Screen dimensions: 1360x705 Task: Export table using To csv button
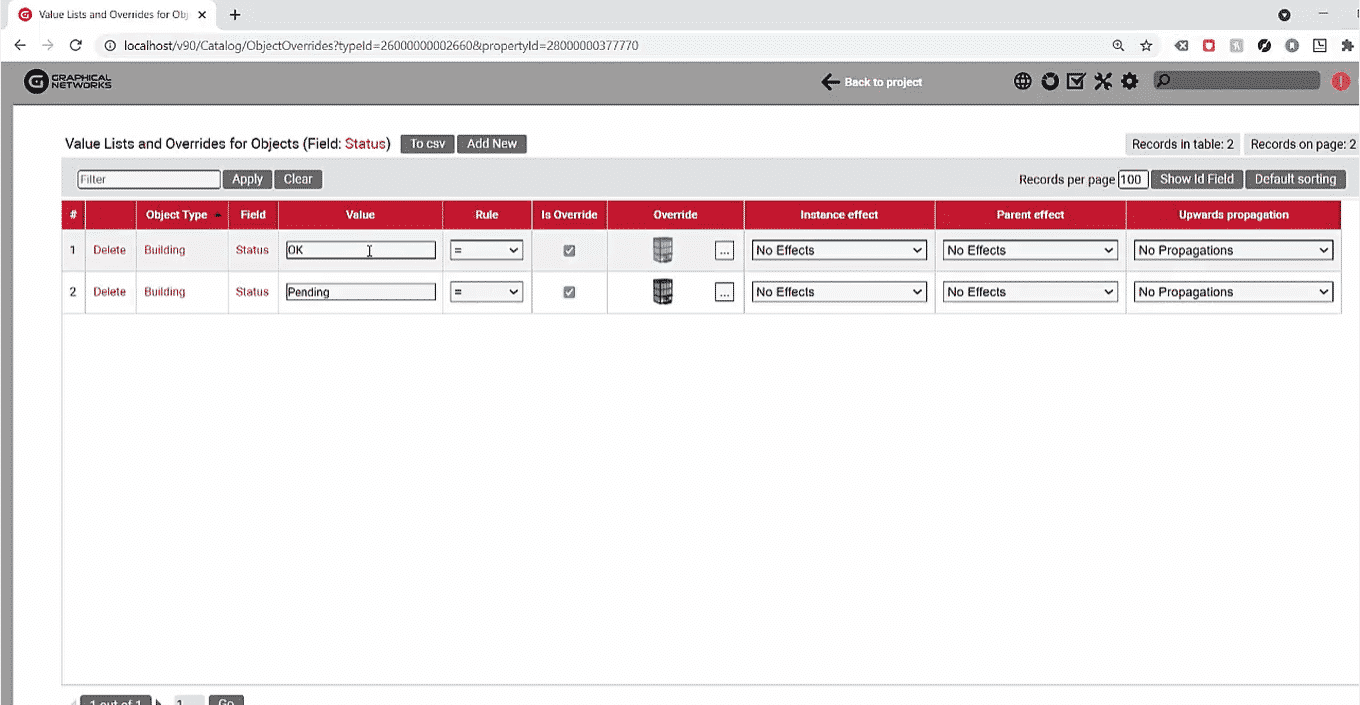(x=428, y=144)
